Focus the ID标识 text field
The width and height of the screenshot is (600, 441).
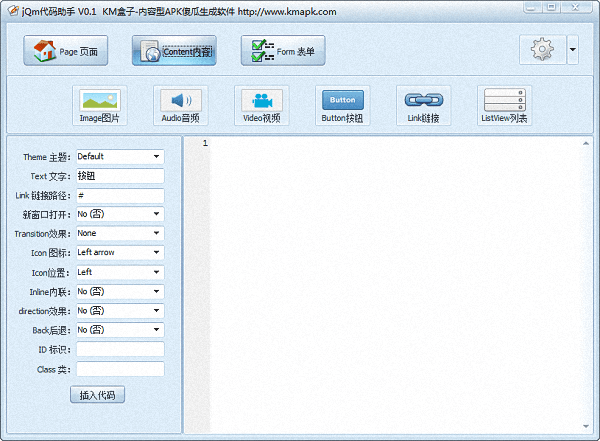point(119,349)
